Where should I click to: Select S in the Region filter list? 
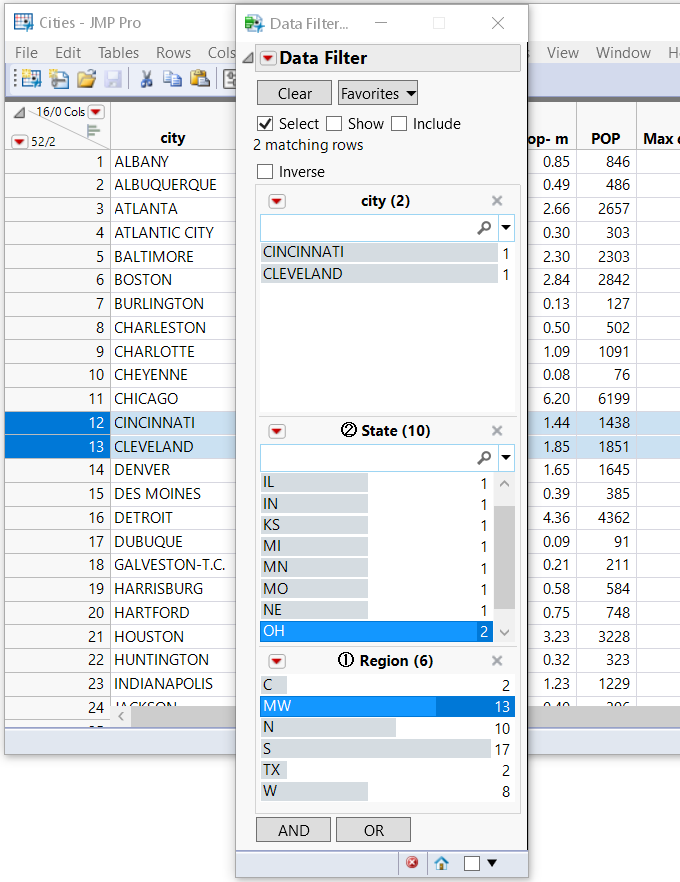(387, 749)
